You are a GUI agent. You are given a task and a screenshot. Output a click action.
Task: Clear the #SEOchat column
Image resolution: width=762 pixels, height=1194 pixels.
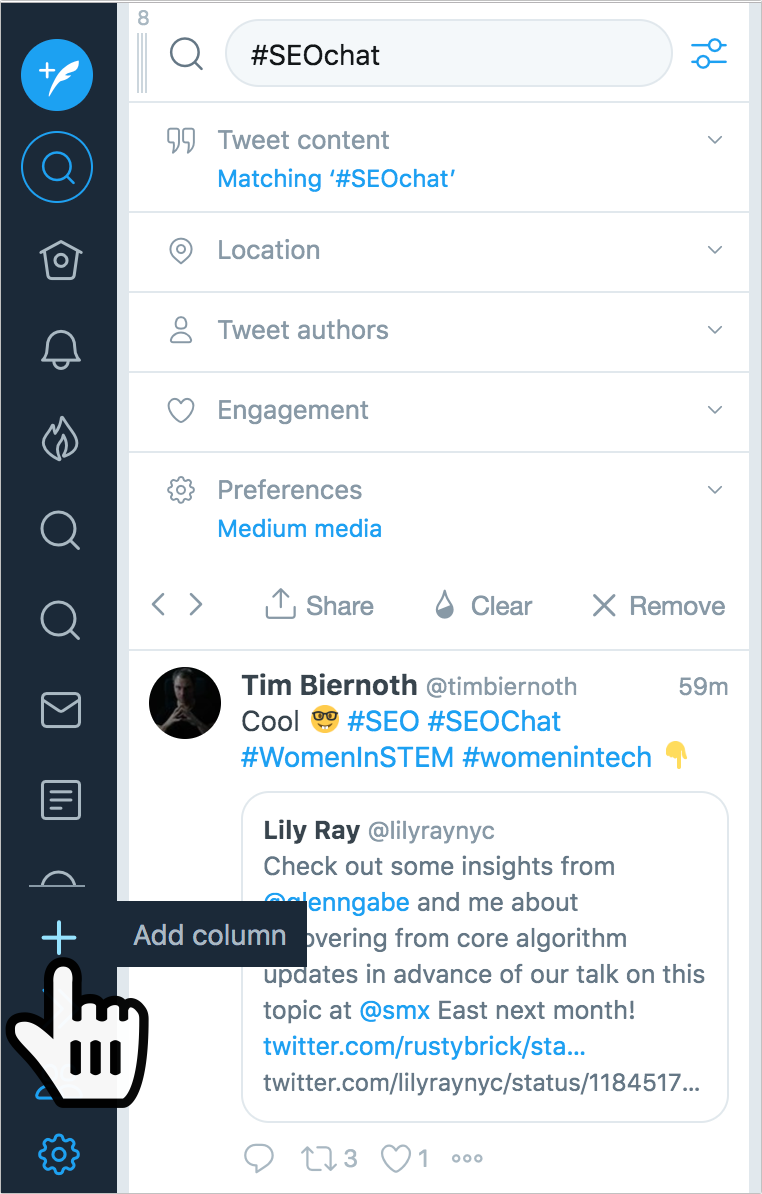coord(482,605)
